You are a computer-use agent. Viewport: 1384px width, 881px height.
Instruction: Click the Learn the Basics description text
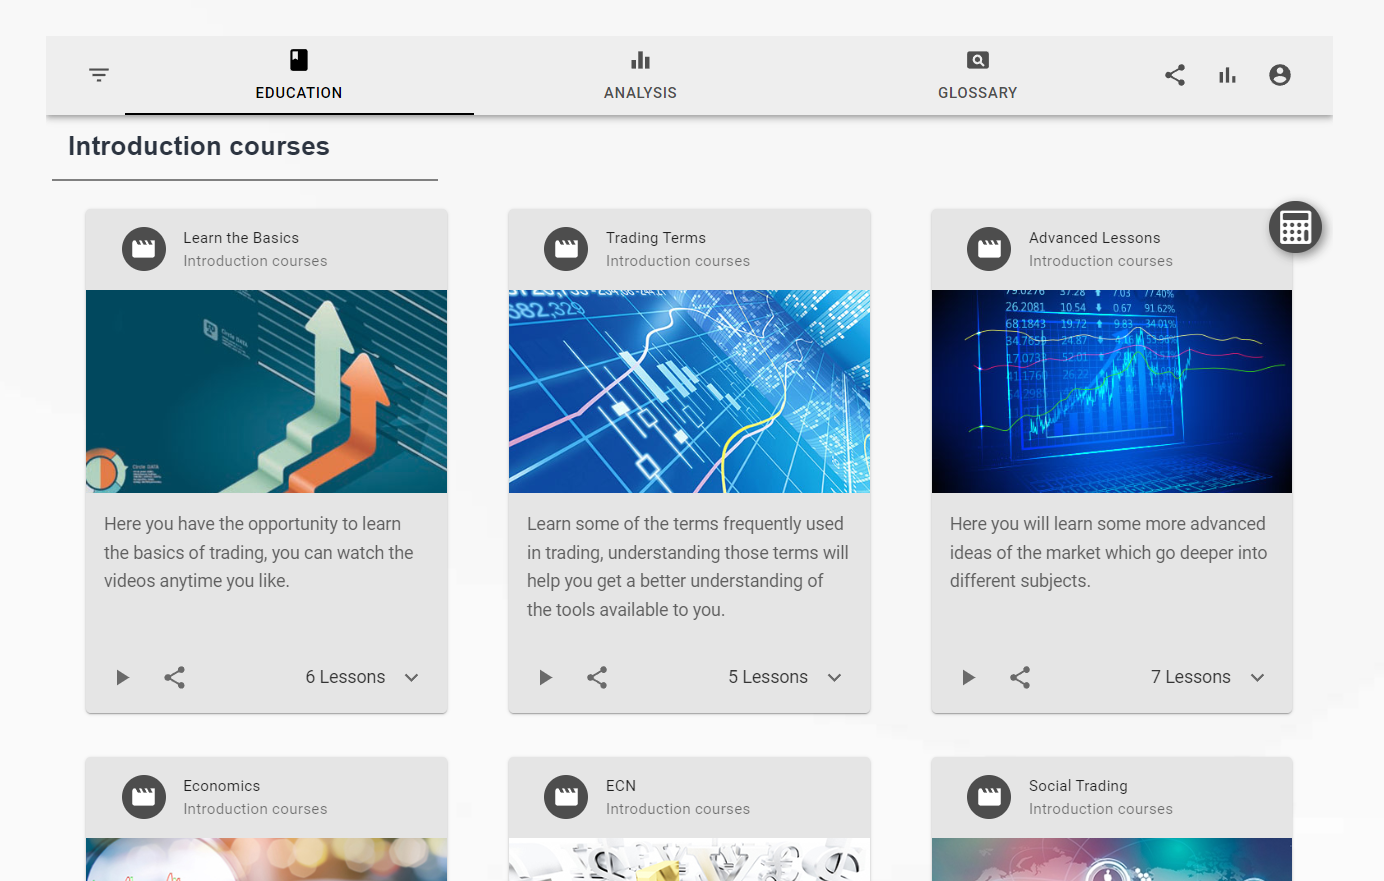(x=259, y=552)
